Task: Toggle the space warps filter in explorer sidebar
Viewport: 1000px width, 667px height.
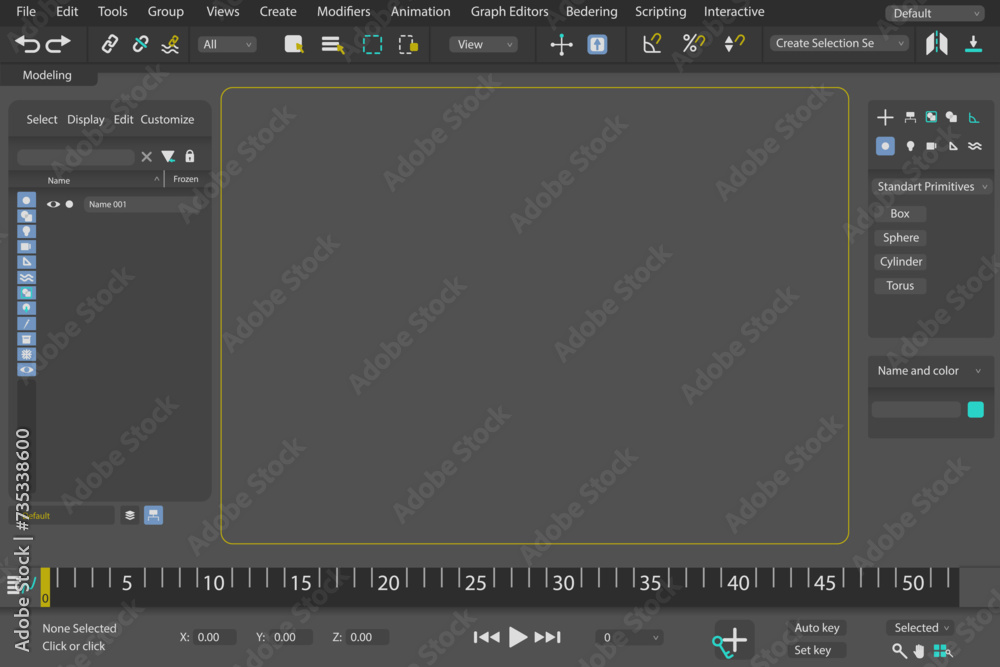Action: (x=26, y=277)
